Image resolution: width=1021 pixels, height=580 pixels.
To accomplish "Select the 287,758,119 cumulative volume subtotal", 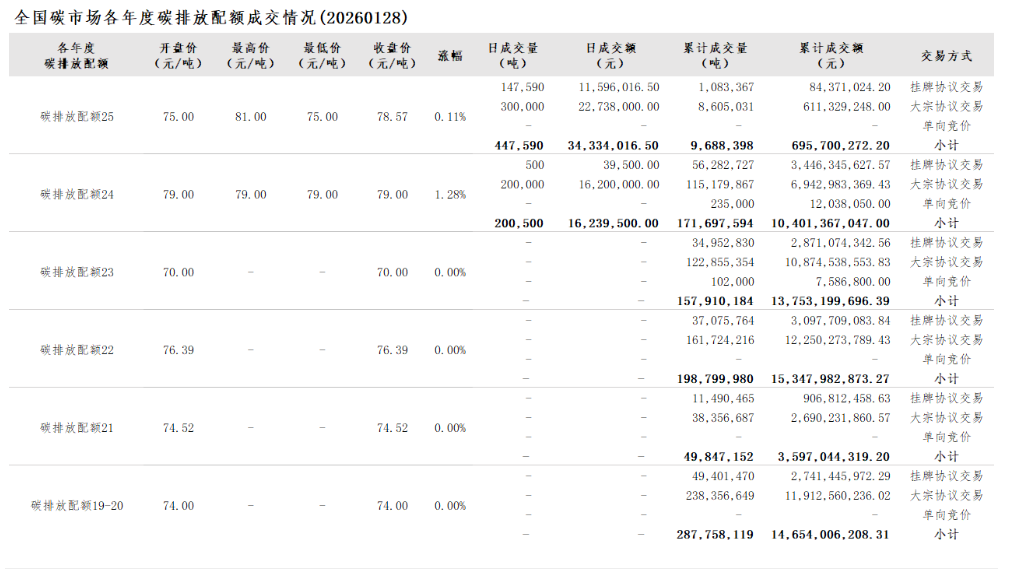I will point(715,535).
